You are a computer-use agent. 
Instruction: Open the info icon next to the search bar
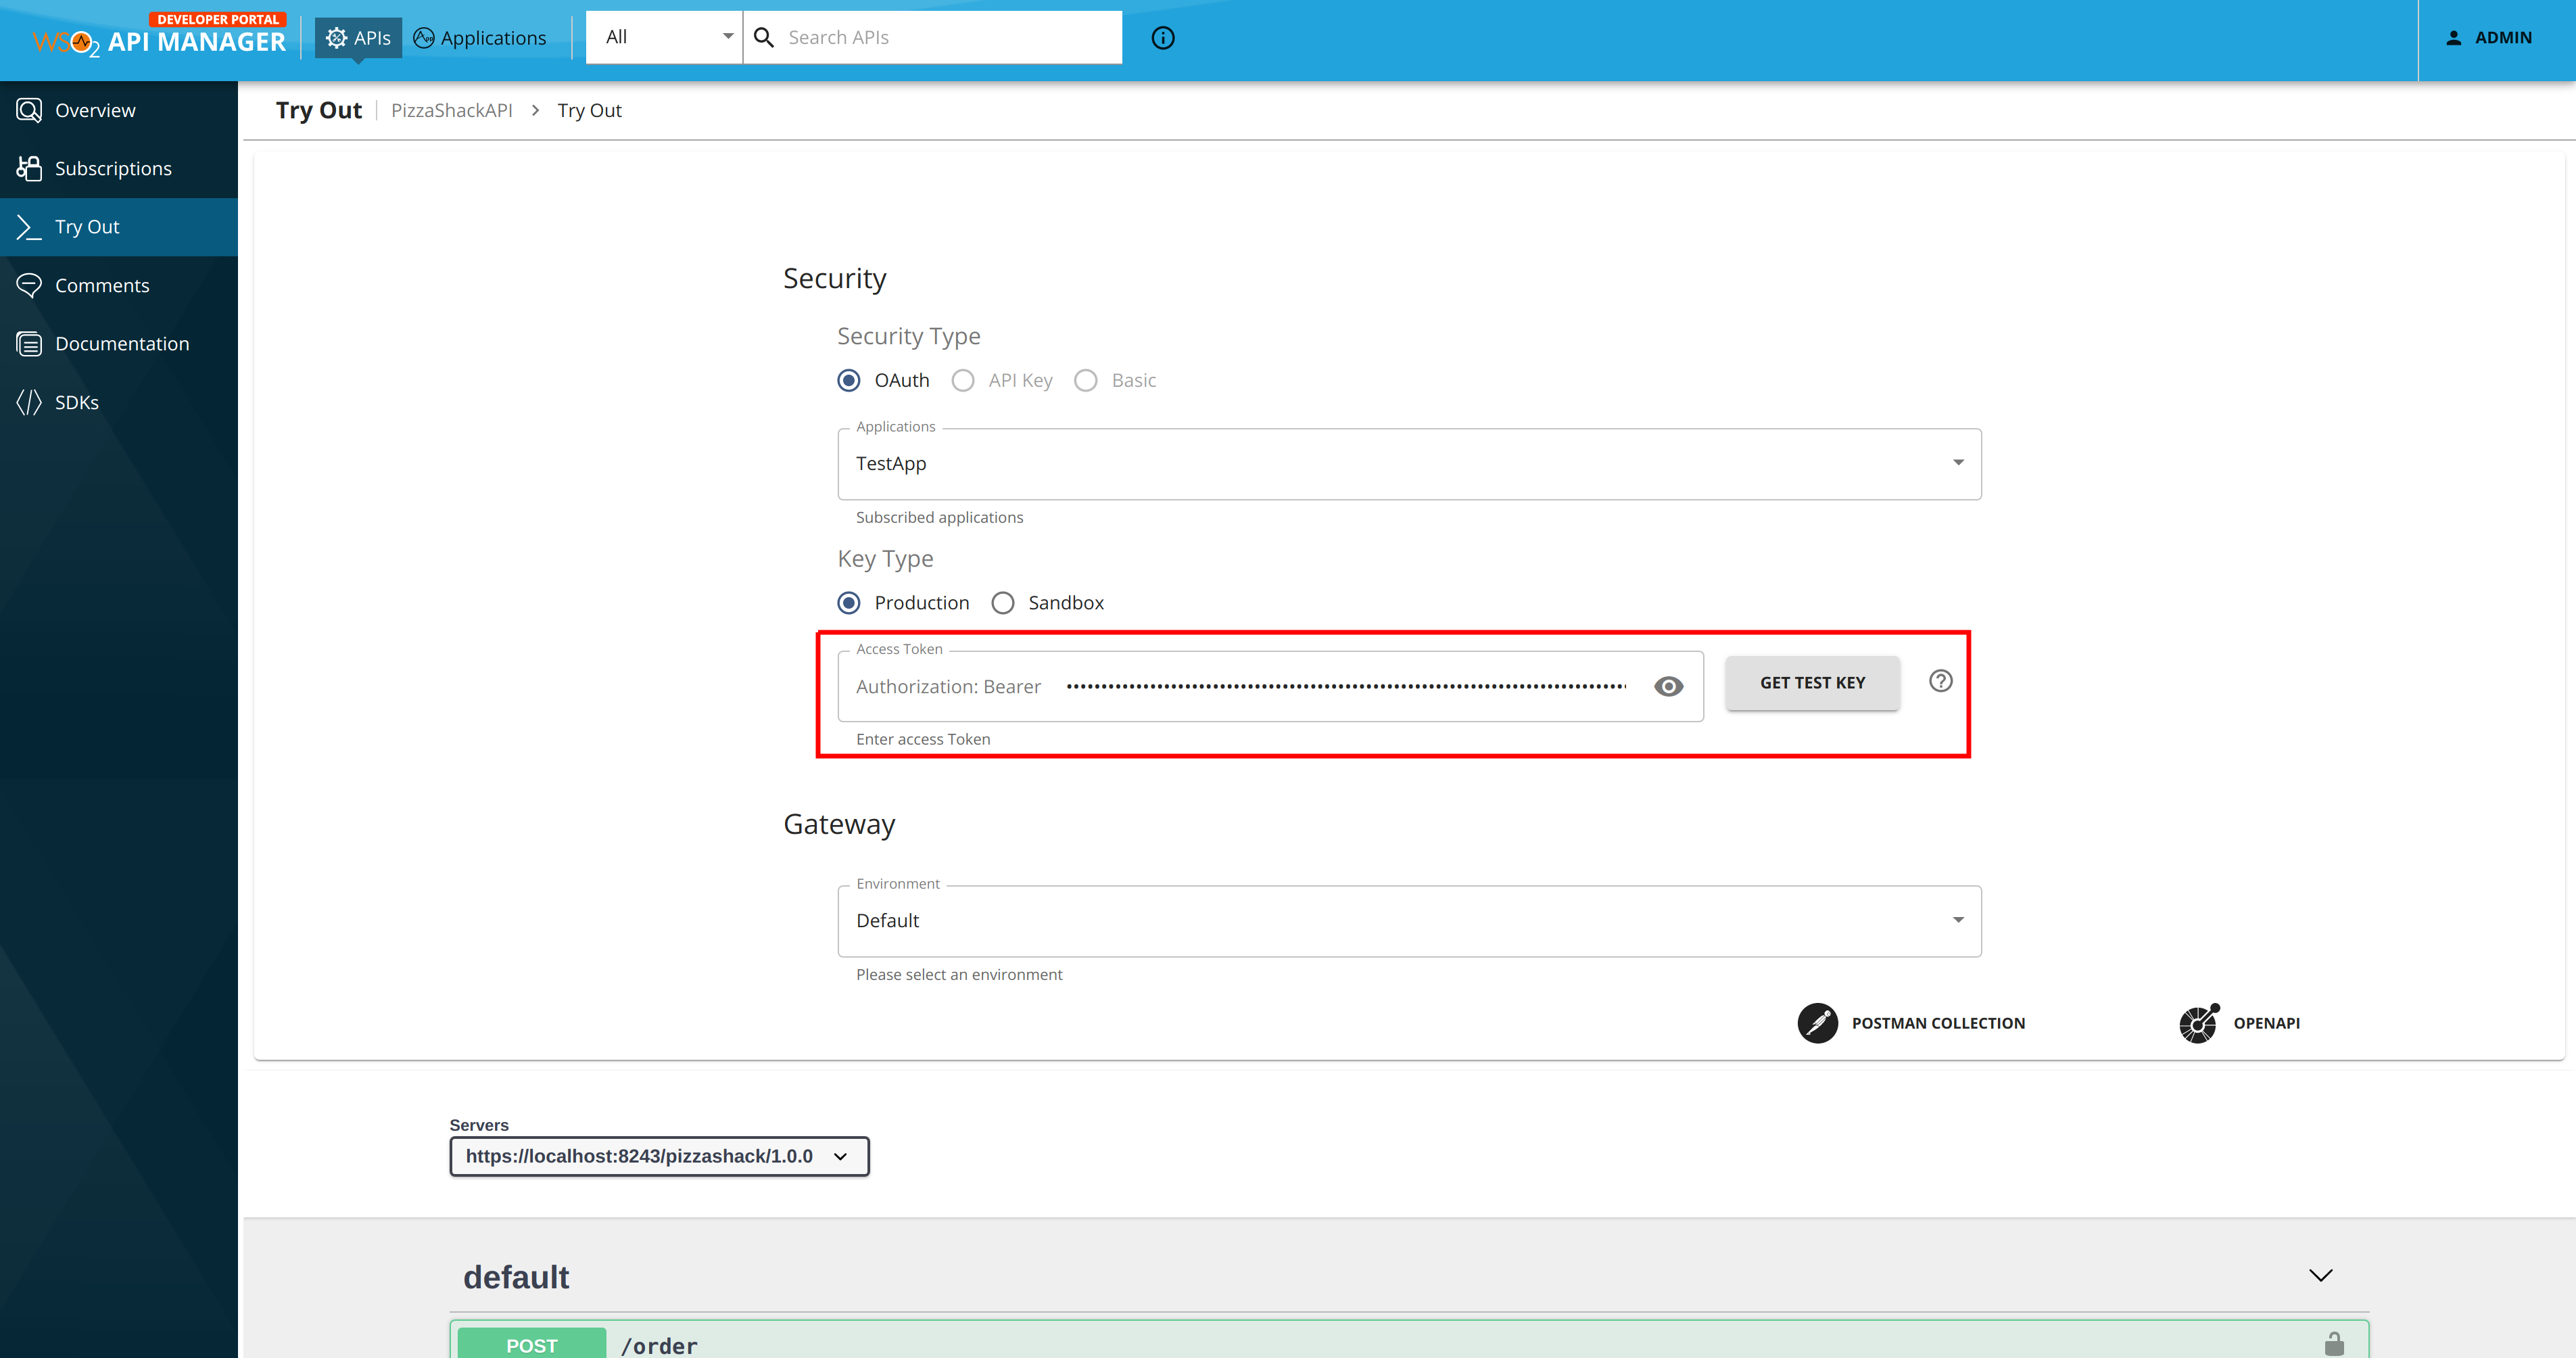(x=1162, y=37)
